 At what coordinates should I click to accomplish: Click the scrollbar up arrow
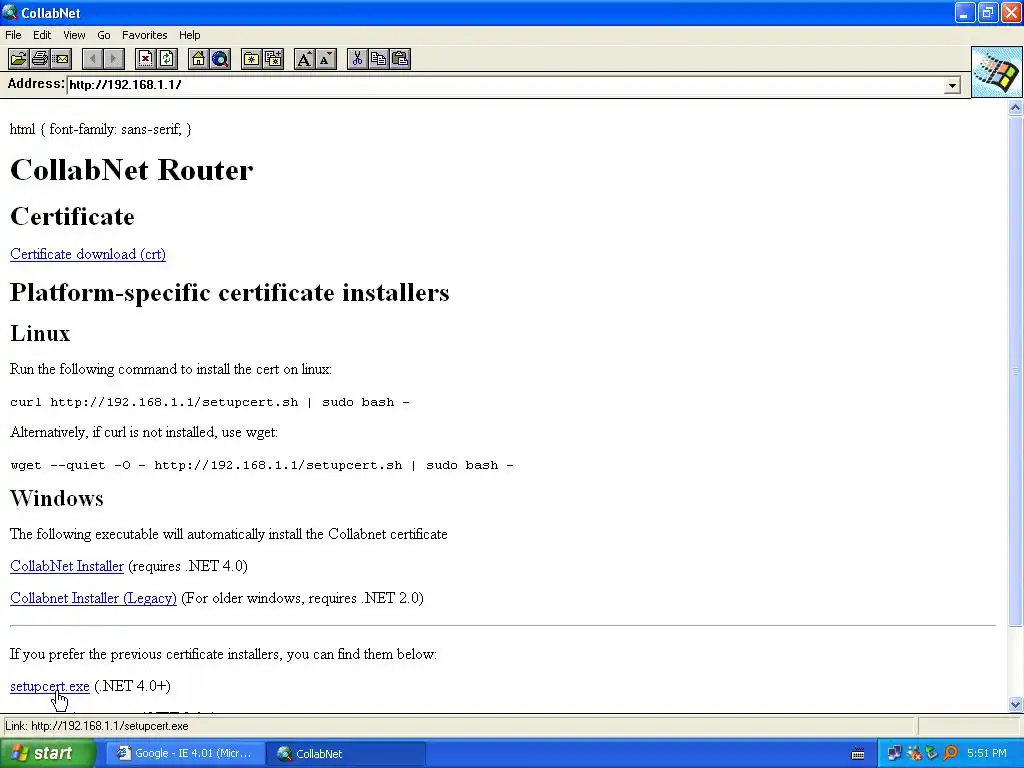[x=1016, y=108]
